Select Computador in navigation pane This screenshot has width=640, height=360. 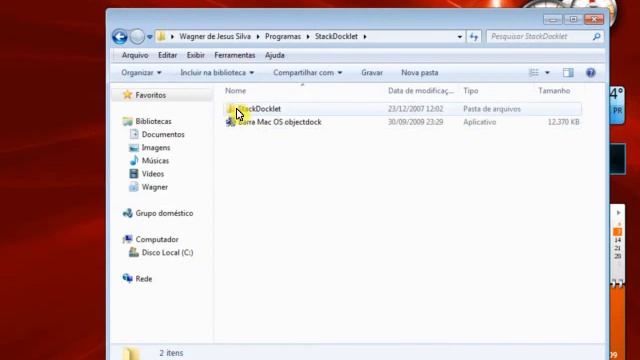[157, 239]
